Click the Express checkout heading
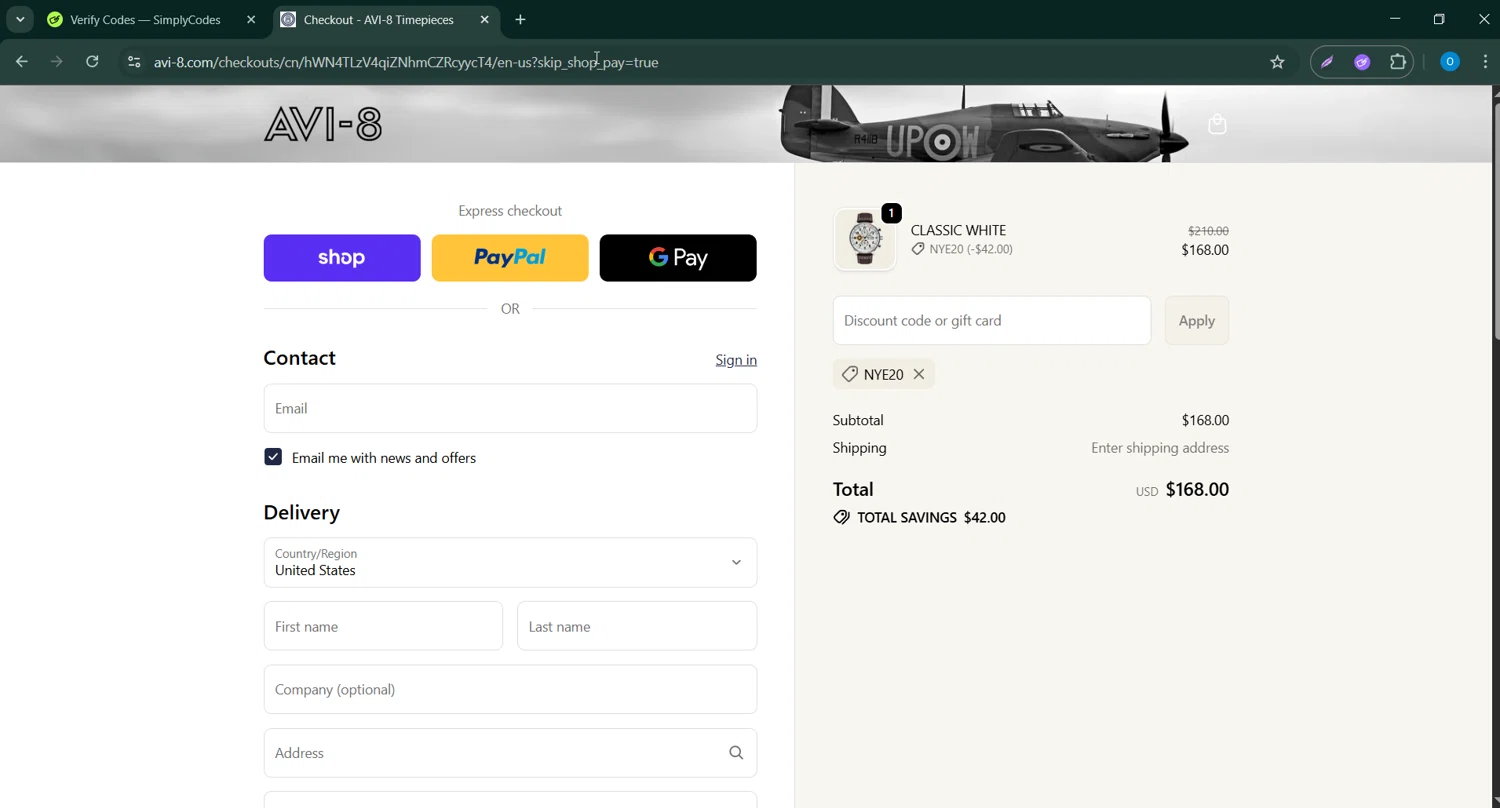This screenshot has width=1500, height=808. click(x=510, y=211)
